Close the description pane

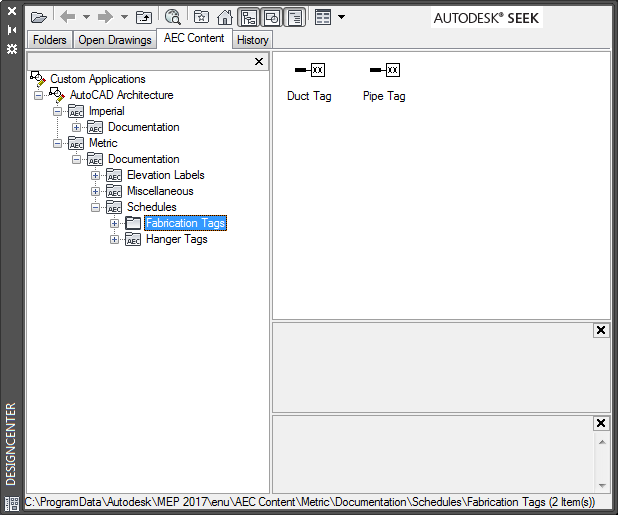click(x=601, y=423)
